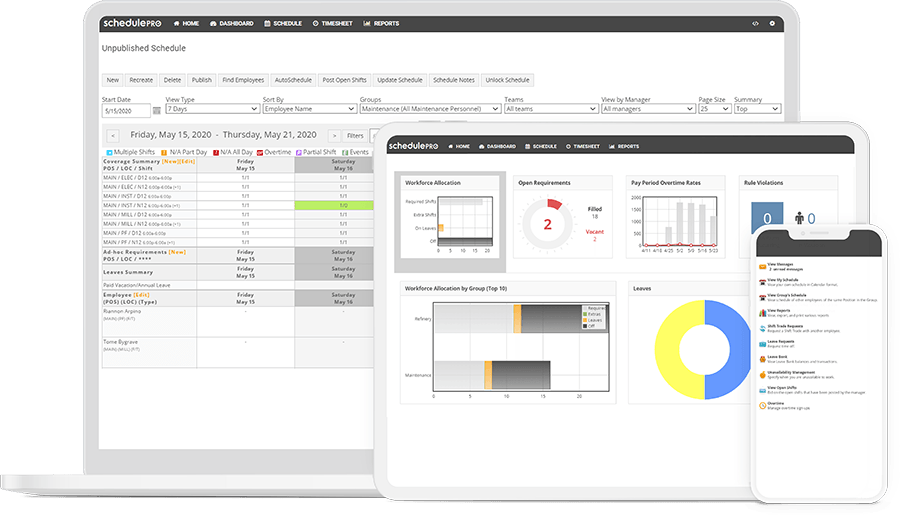Image resolution: width=900 pixels, height=515 pixels.
Task: Advance to next week with right arrow
Action: coord(334,136)
